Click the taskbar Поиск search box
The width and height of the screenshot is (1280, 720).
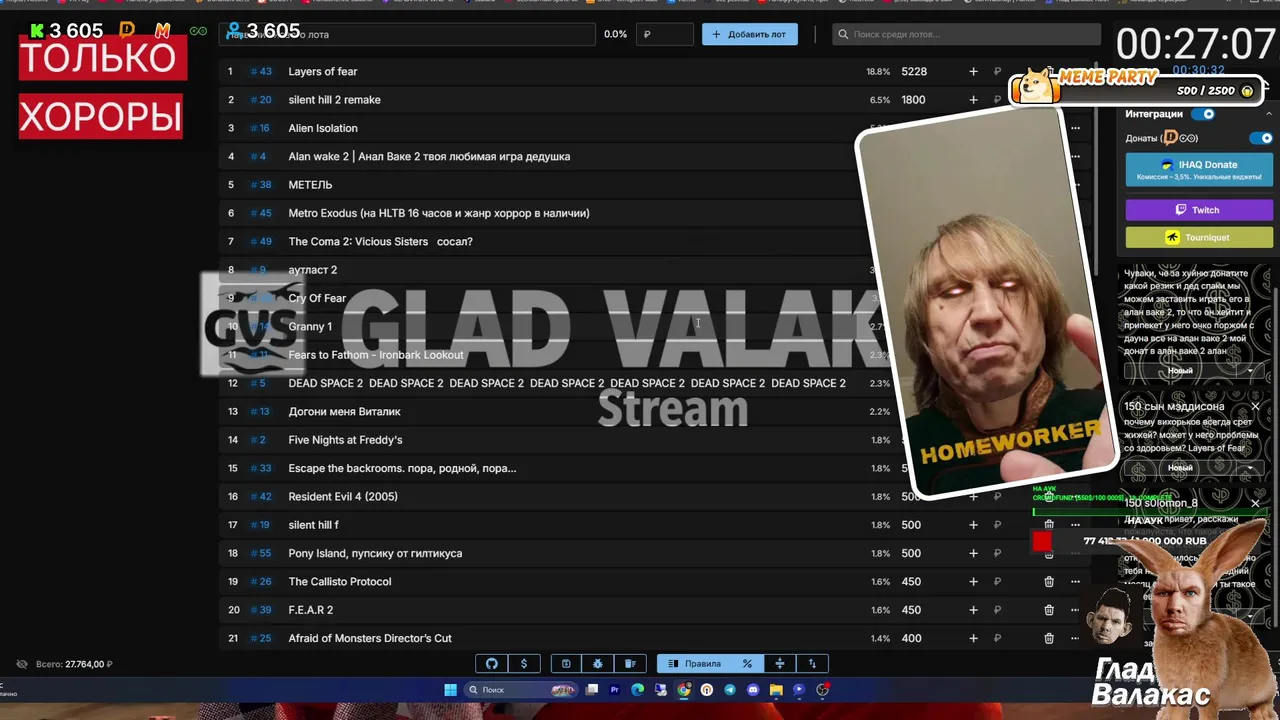pyautogui.click(x=521, y=690)
